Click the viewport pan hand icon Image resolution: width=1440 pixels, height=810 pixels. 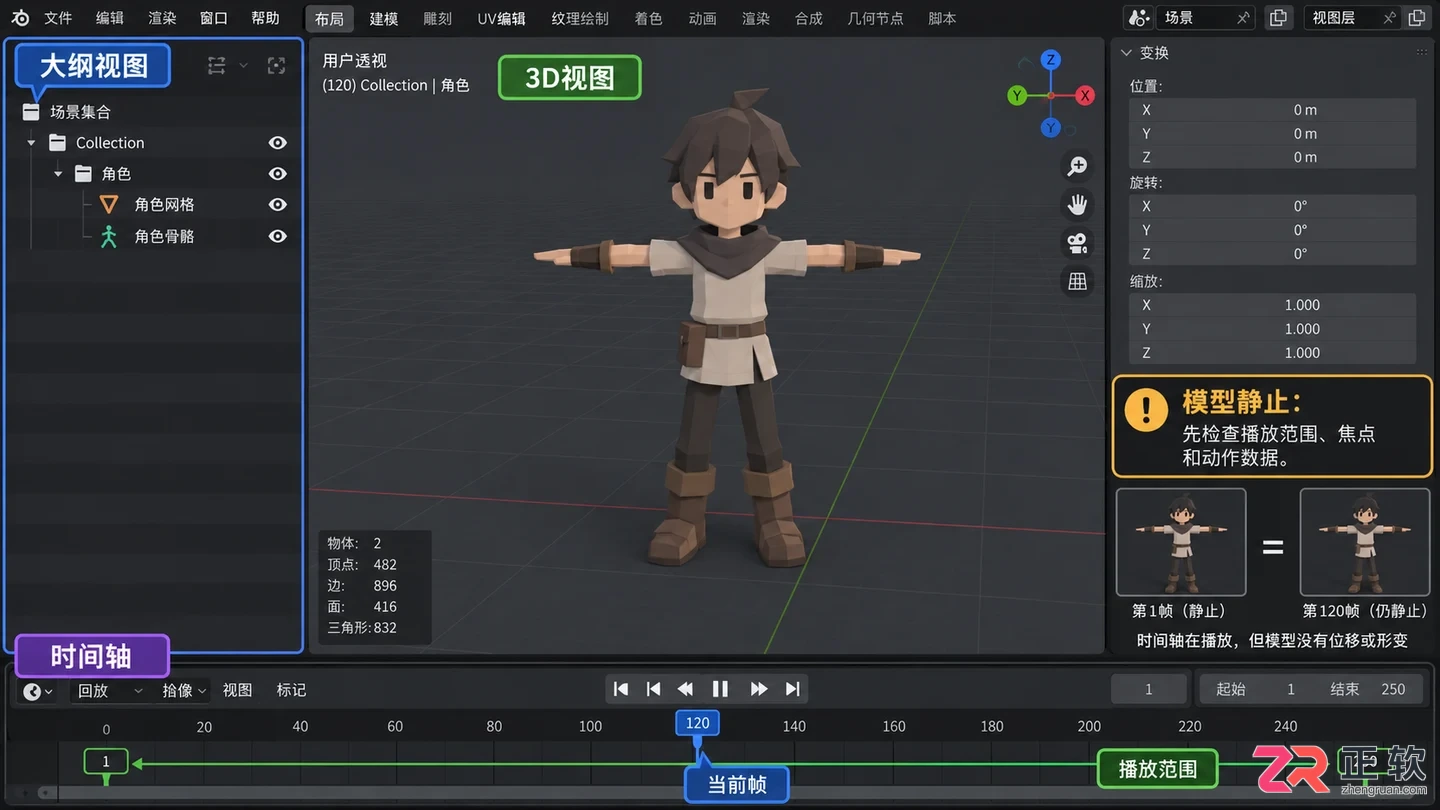point(1077,205)
